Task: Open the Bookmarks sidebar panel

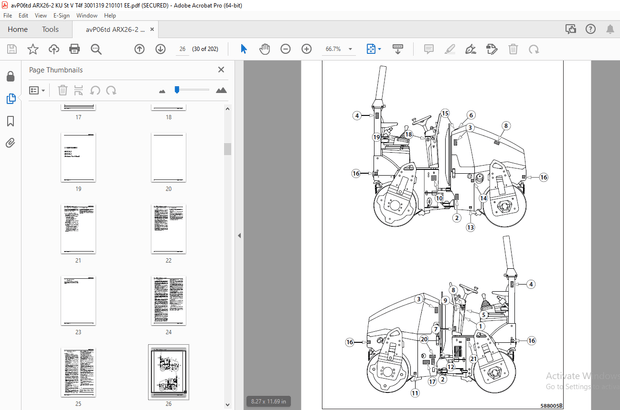Action: [x=11, y=121]
